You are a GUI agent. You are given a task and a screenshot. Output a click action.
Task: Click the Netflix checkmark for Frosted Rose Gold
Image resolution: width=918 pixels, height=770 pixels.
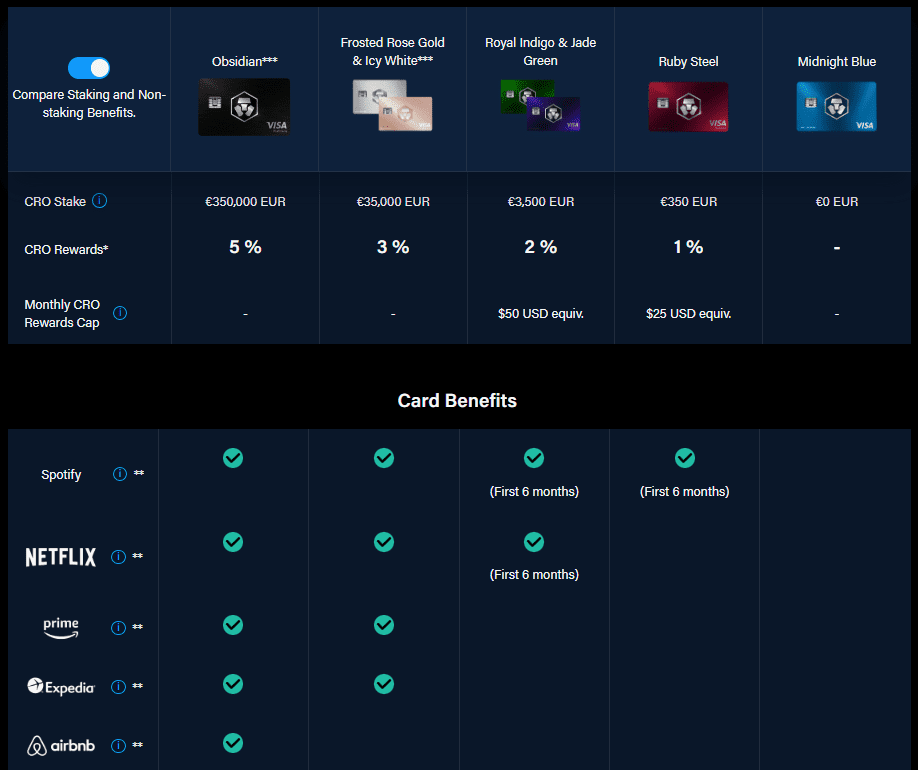coord(384,542)
